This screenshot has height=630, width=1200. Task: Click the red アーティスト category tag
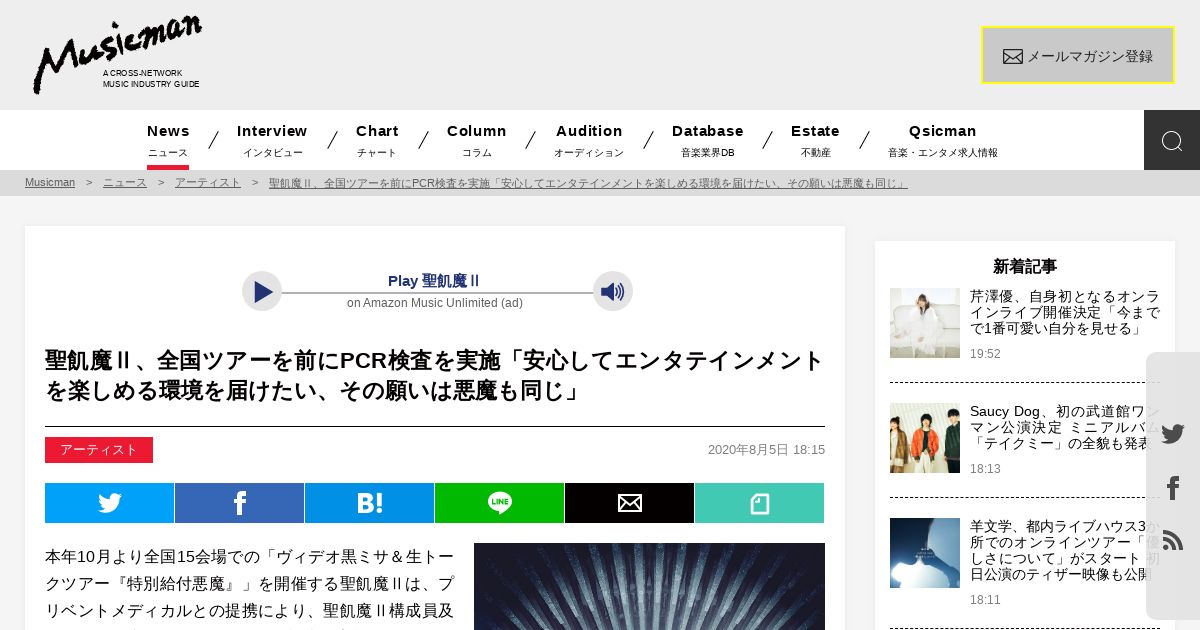pos(99,450)
